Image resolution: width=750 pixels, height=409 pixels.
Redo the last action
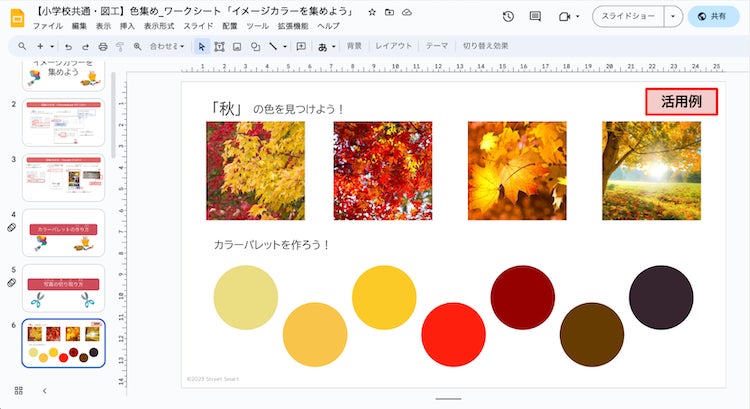[85, 46]
